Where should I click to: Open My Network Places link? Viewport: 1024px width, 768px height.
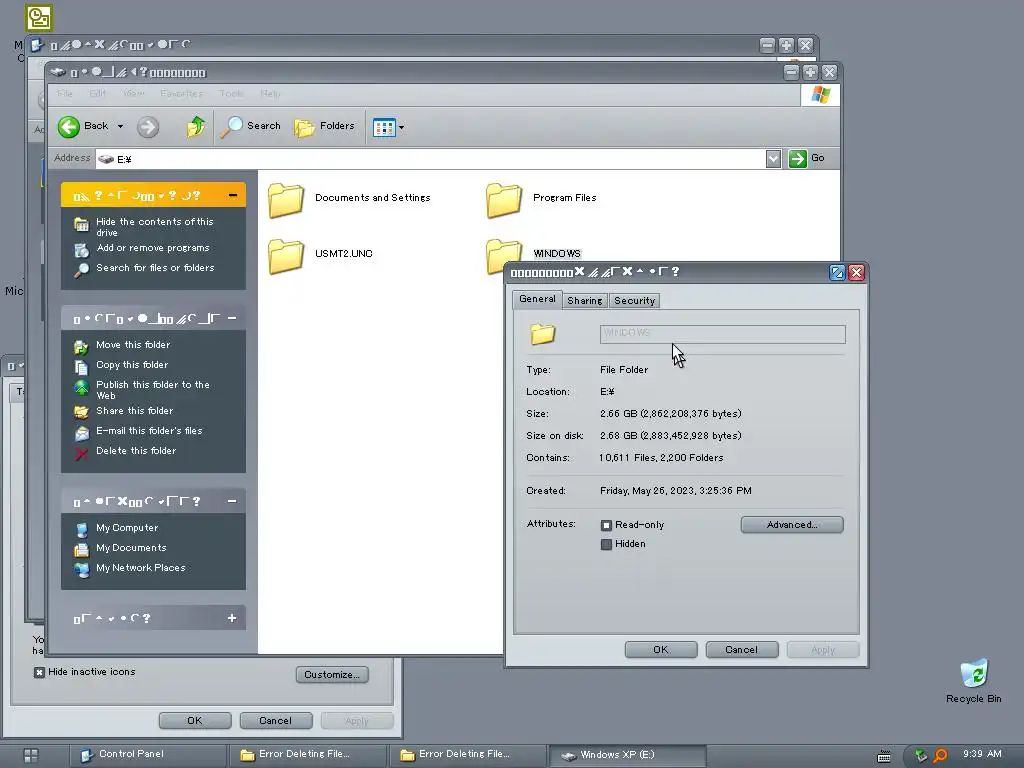pyautogui.click(x=140, y=568)
